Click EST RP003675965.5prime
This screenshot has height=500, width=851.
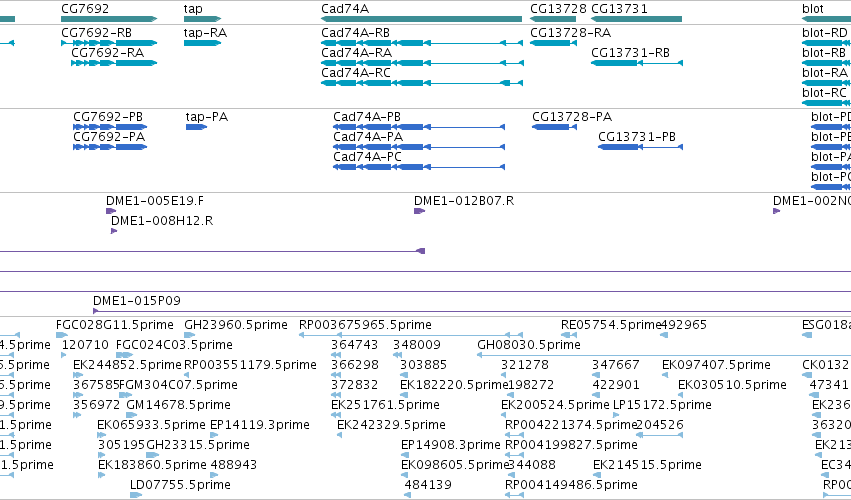(411, 335)
